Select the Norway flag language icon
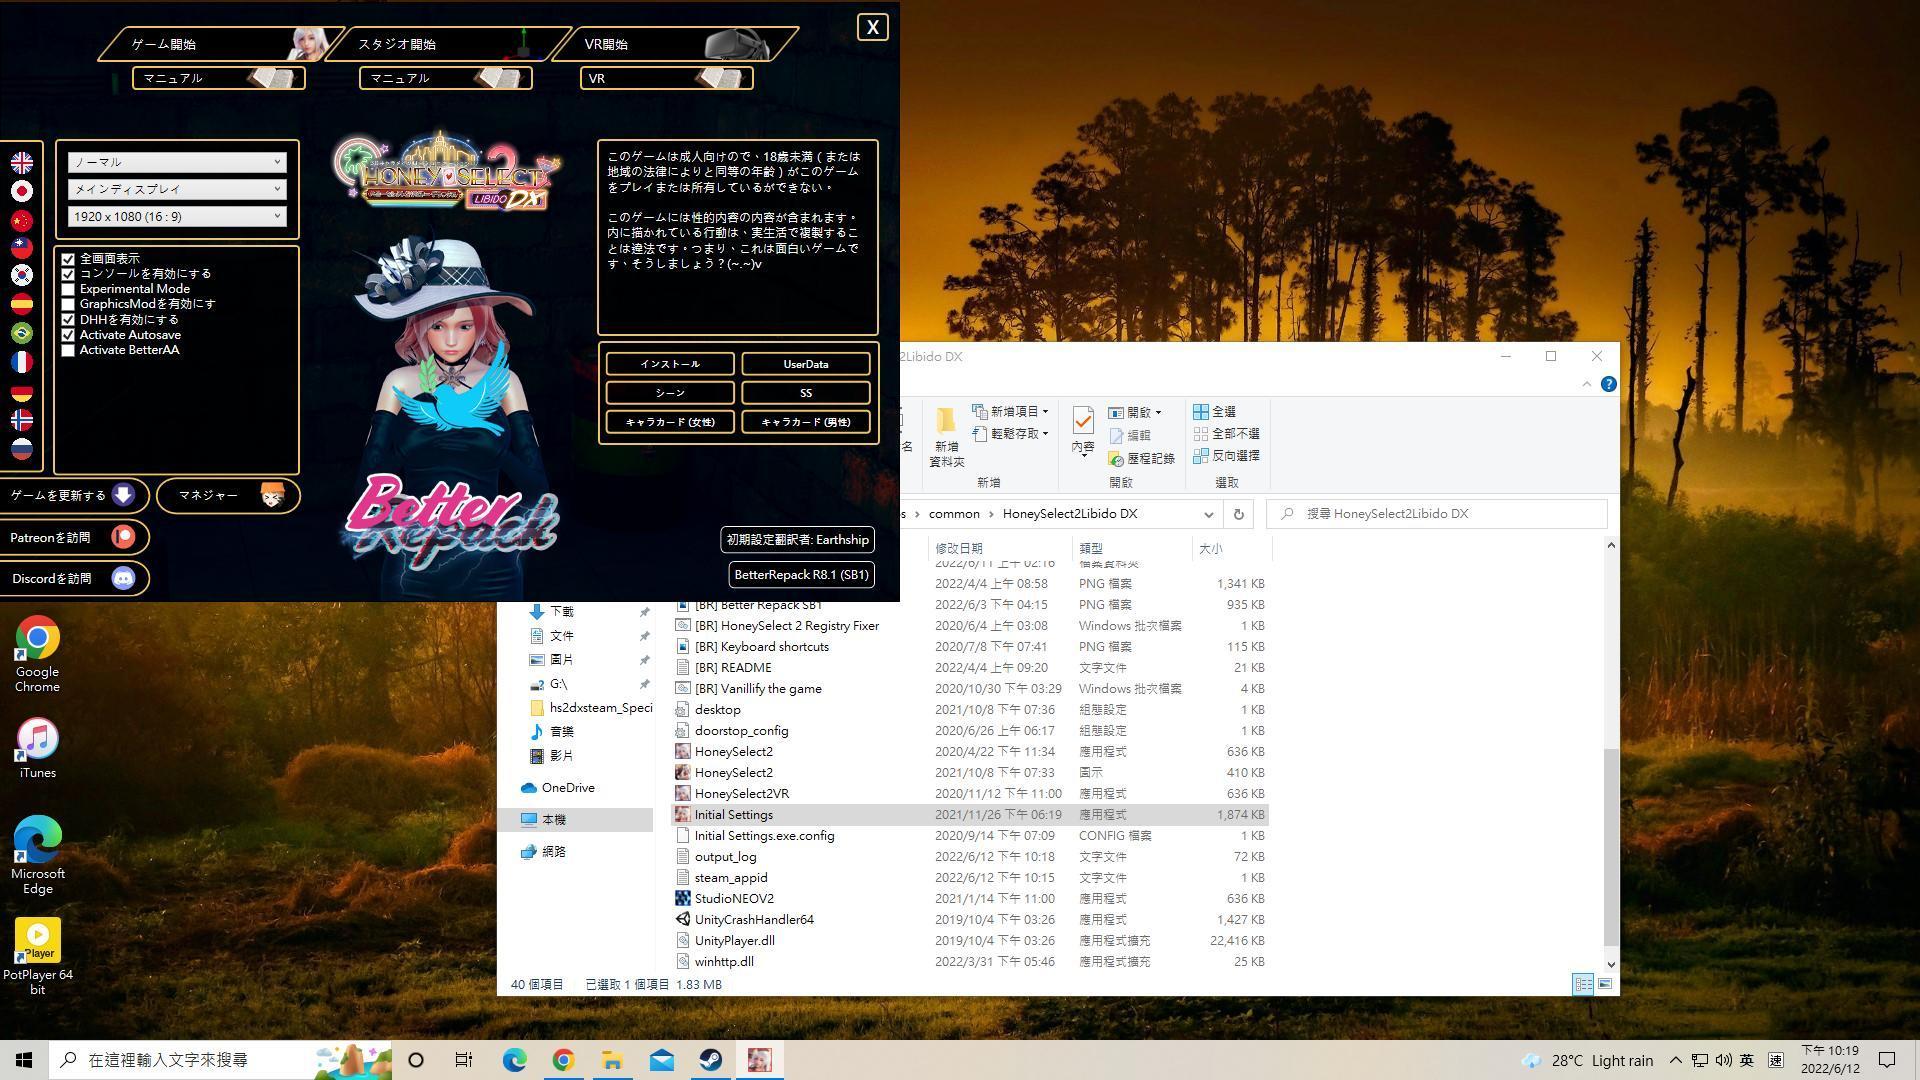This screenshot has height=1080, width=1920. pyautogui.click(x=21, y=420)
